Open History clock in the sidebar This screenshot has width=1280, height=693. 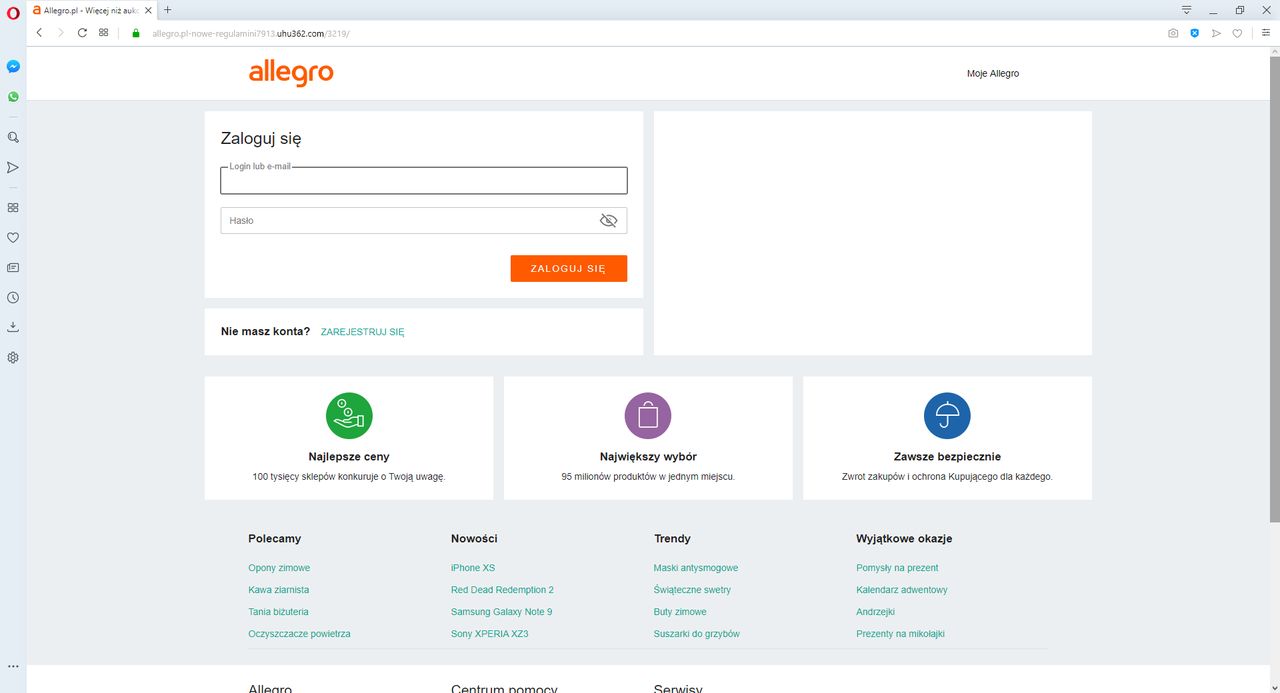[x=13, y=298]
